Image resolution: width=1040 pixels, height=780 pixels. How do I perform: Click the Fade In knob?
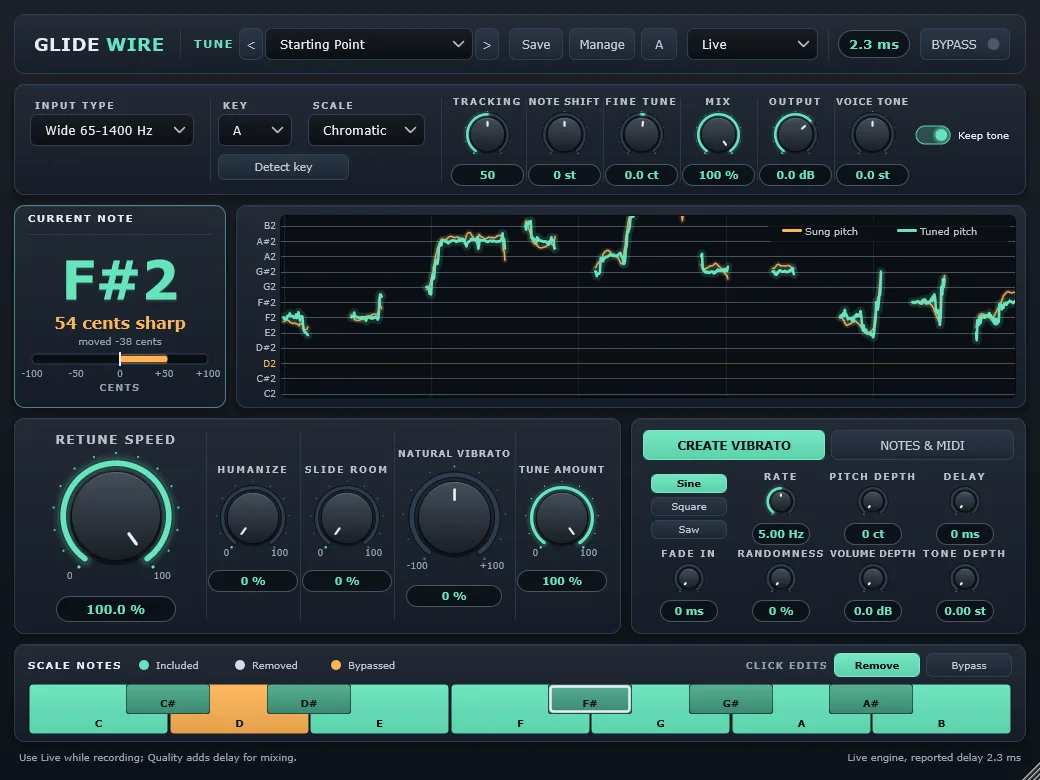pyautogui.click(x=688, y=579)
